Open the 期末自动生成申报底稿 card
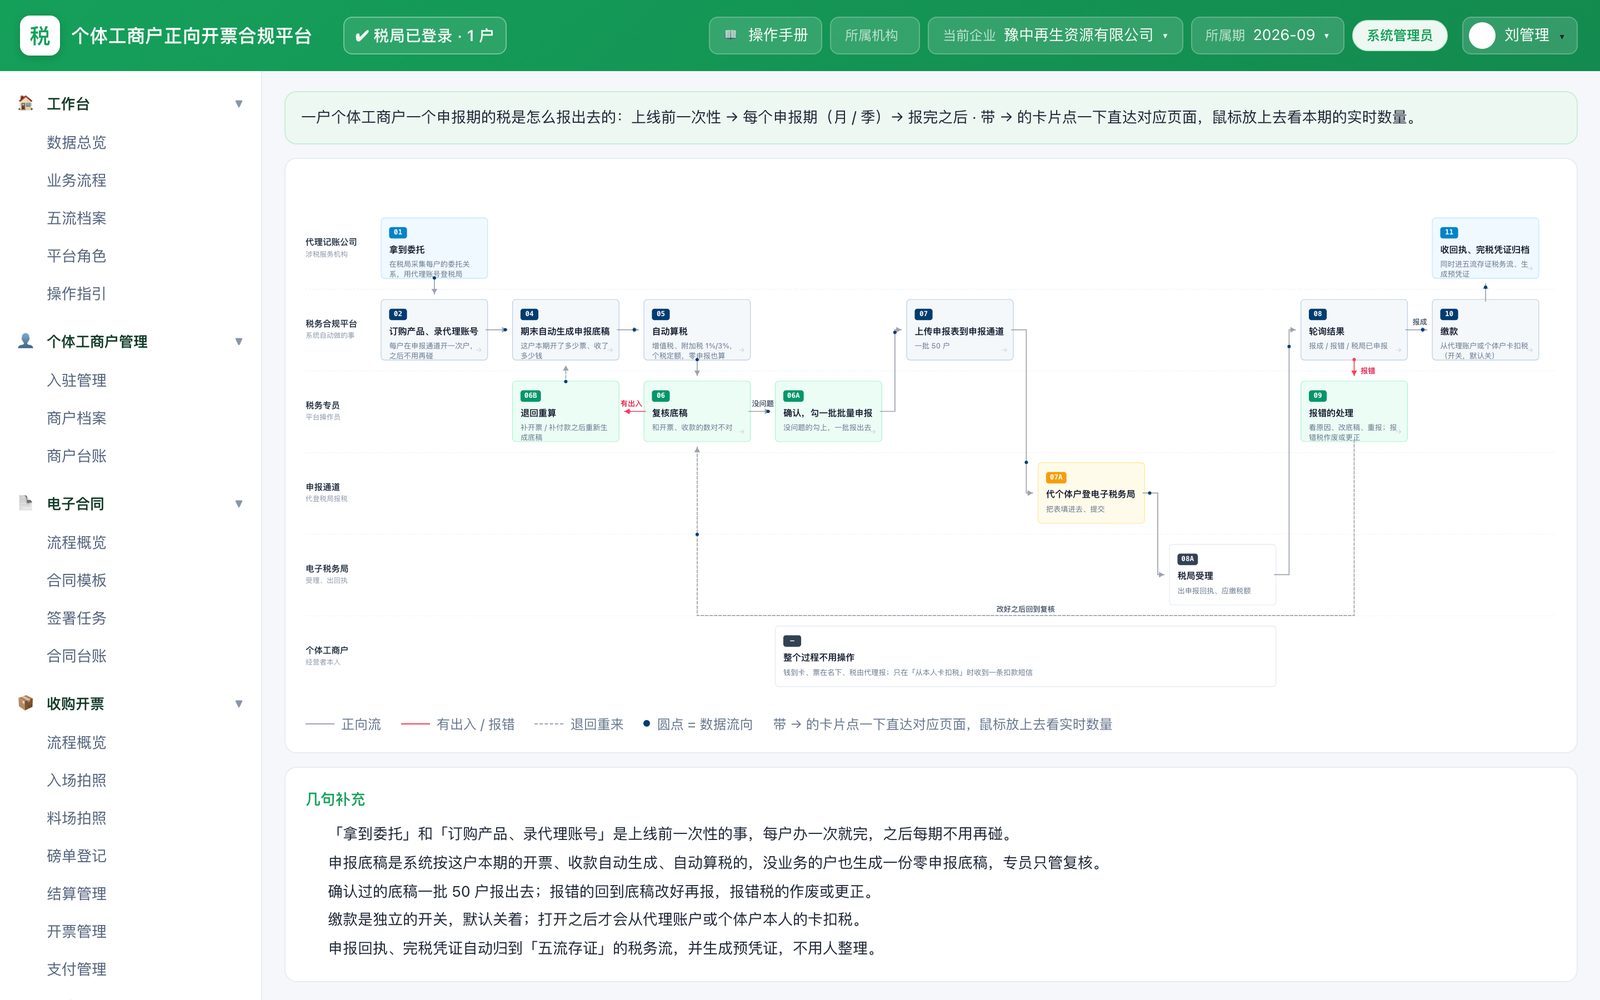The height and width of the screenshot is (1000, 1600). click(x=566, y=330)
